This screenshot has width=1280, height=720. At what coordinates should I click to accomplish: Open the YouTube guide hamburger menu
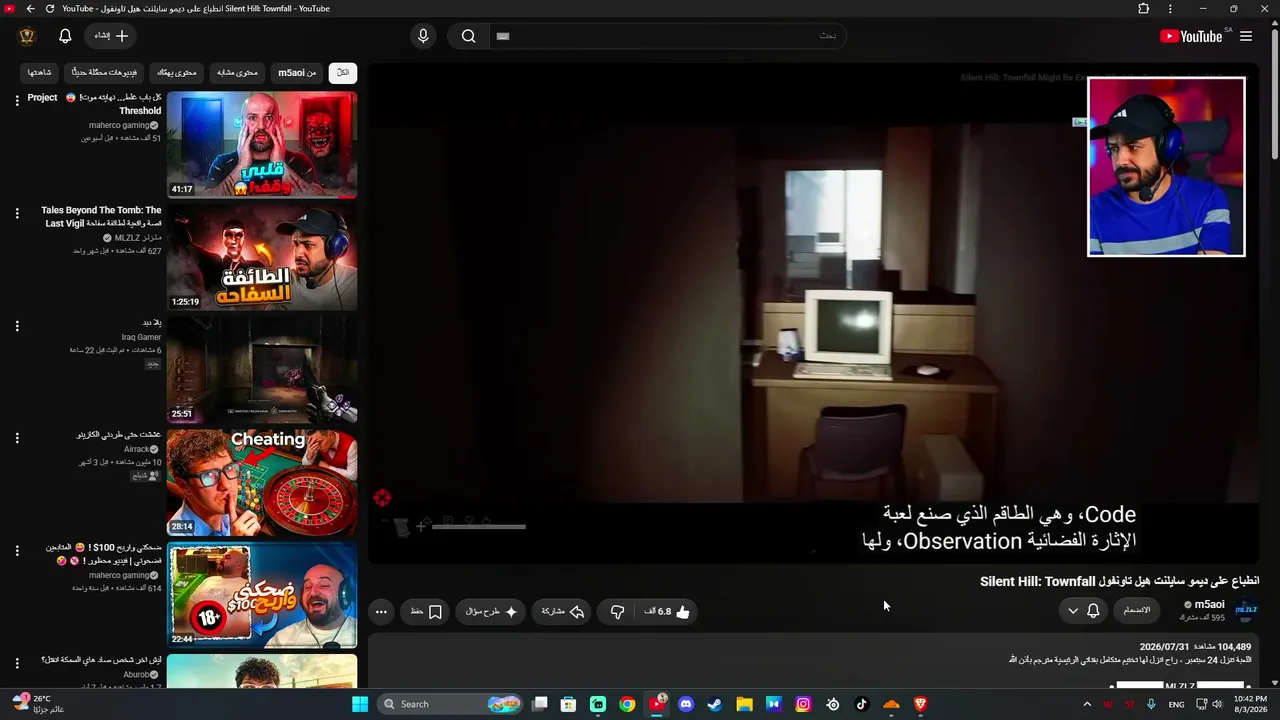pos(1246,36)
